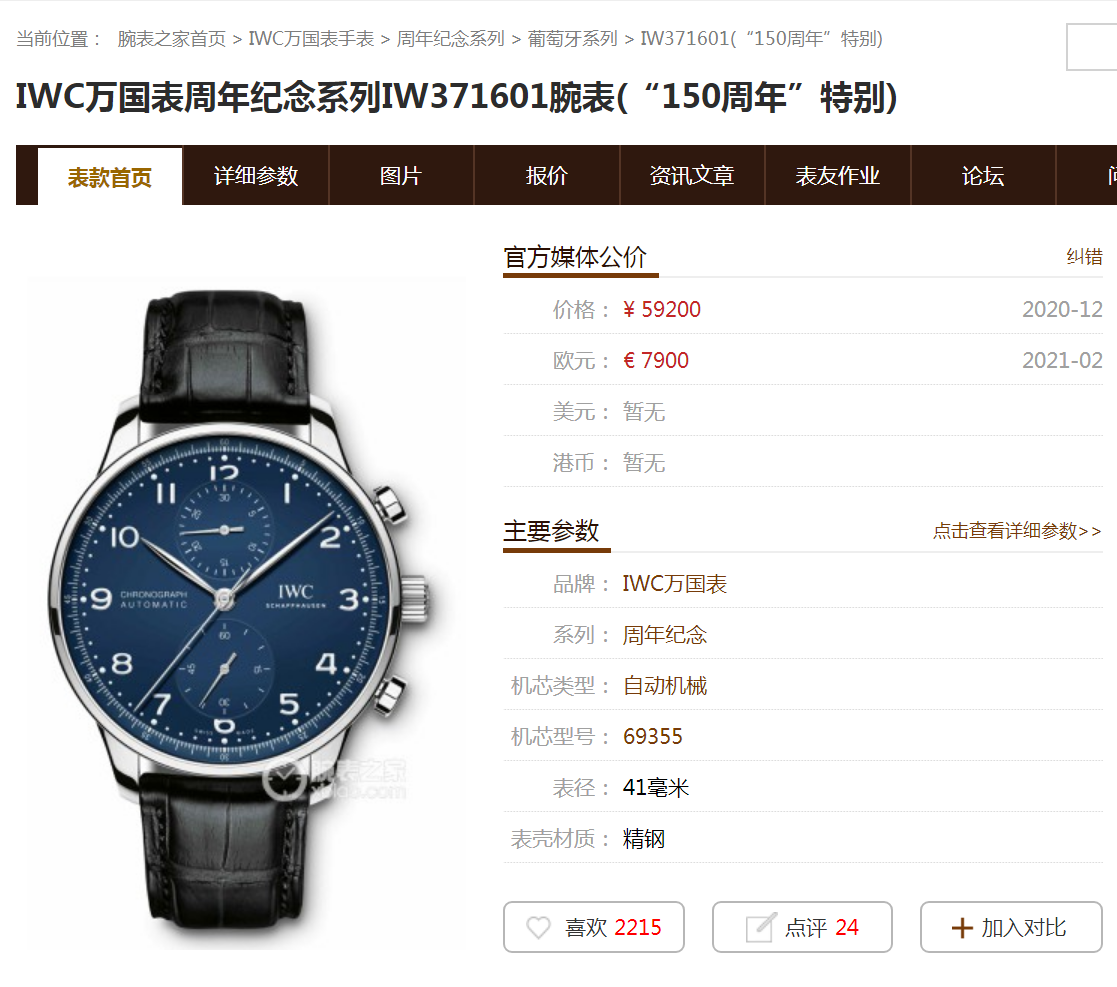Screen dimensions: 1117x987
Task: Open the 详细参数 tab
Action: pyautogui.click(x=256, y=176)
